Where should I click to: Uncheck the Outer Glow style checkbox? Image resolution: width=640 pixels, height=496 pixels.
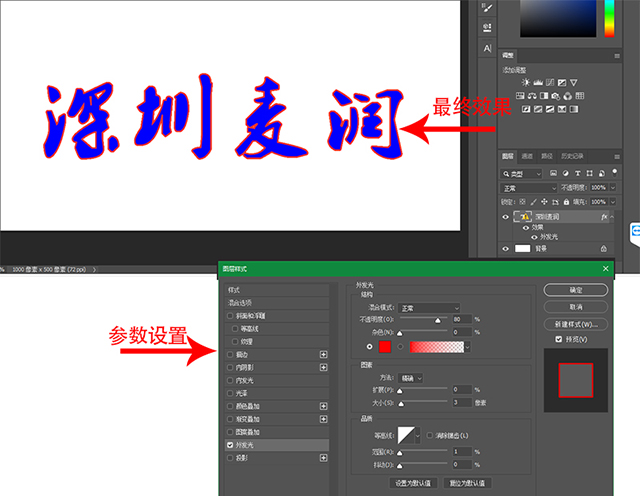coord(230,445)
